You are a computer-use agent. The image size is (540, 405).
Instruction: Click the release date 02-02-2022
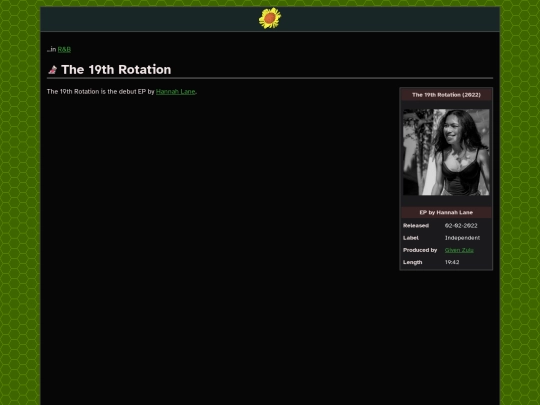(461, 226)
